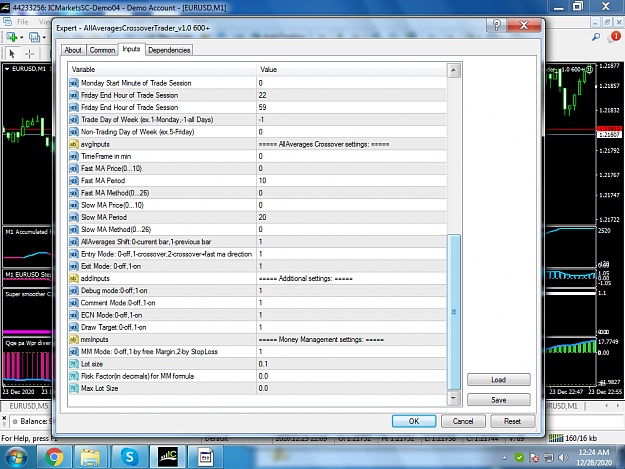Open File Explorer from taskbar
The height and width of the screenshot is (469, 625).
[x=91, y=457]
